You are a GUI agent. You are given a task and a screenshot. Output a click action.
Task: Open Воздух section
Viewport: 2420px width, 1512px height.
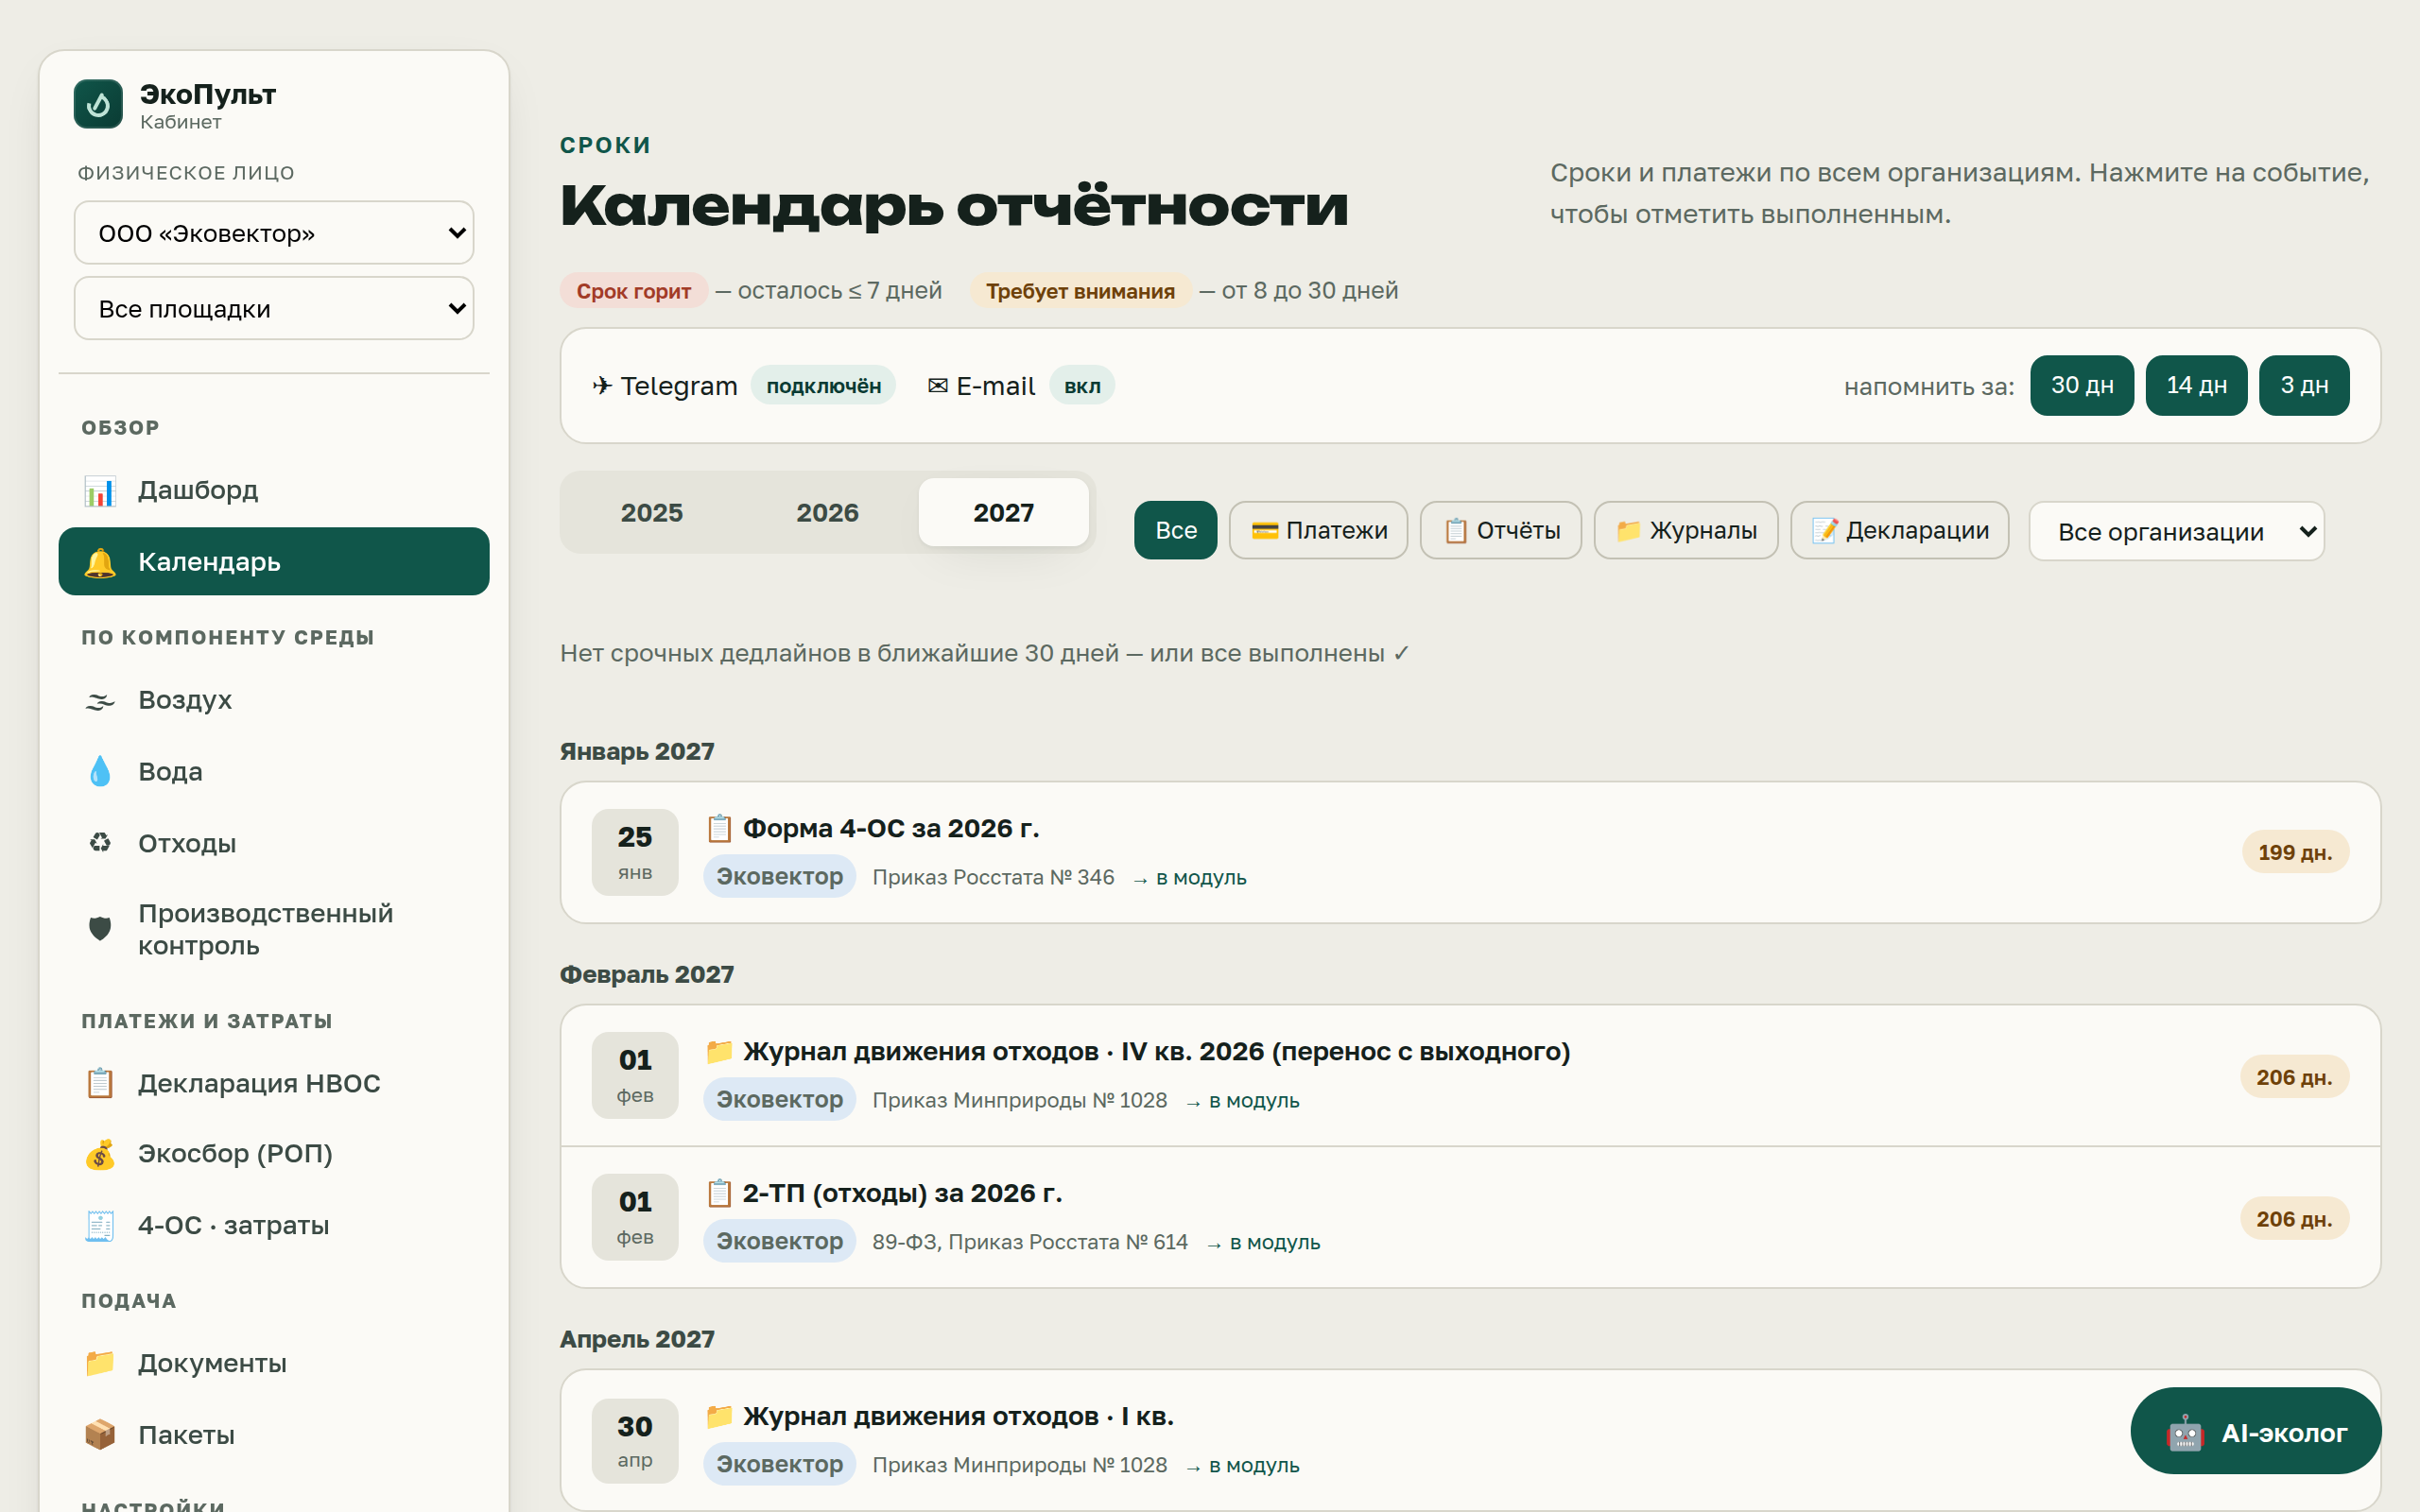[274, 701]
